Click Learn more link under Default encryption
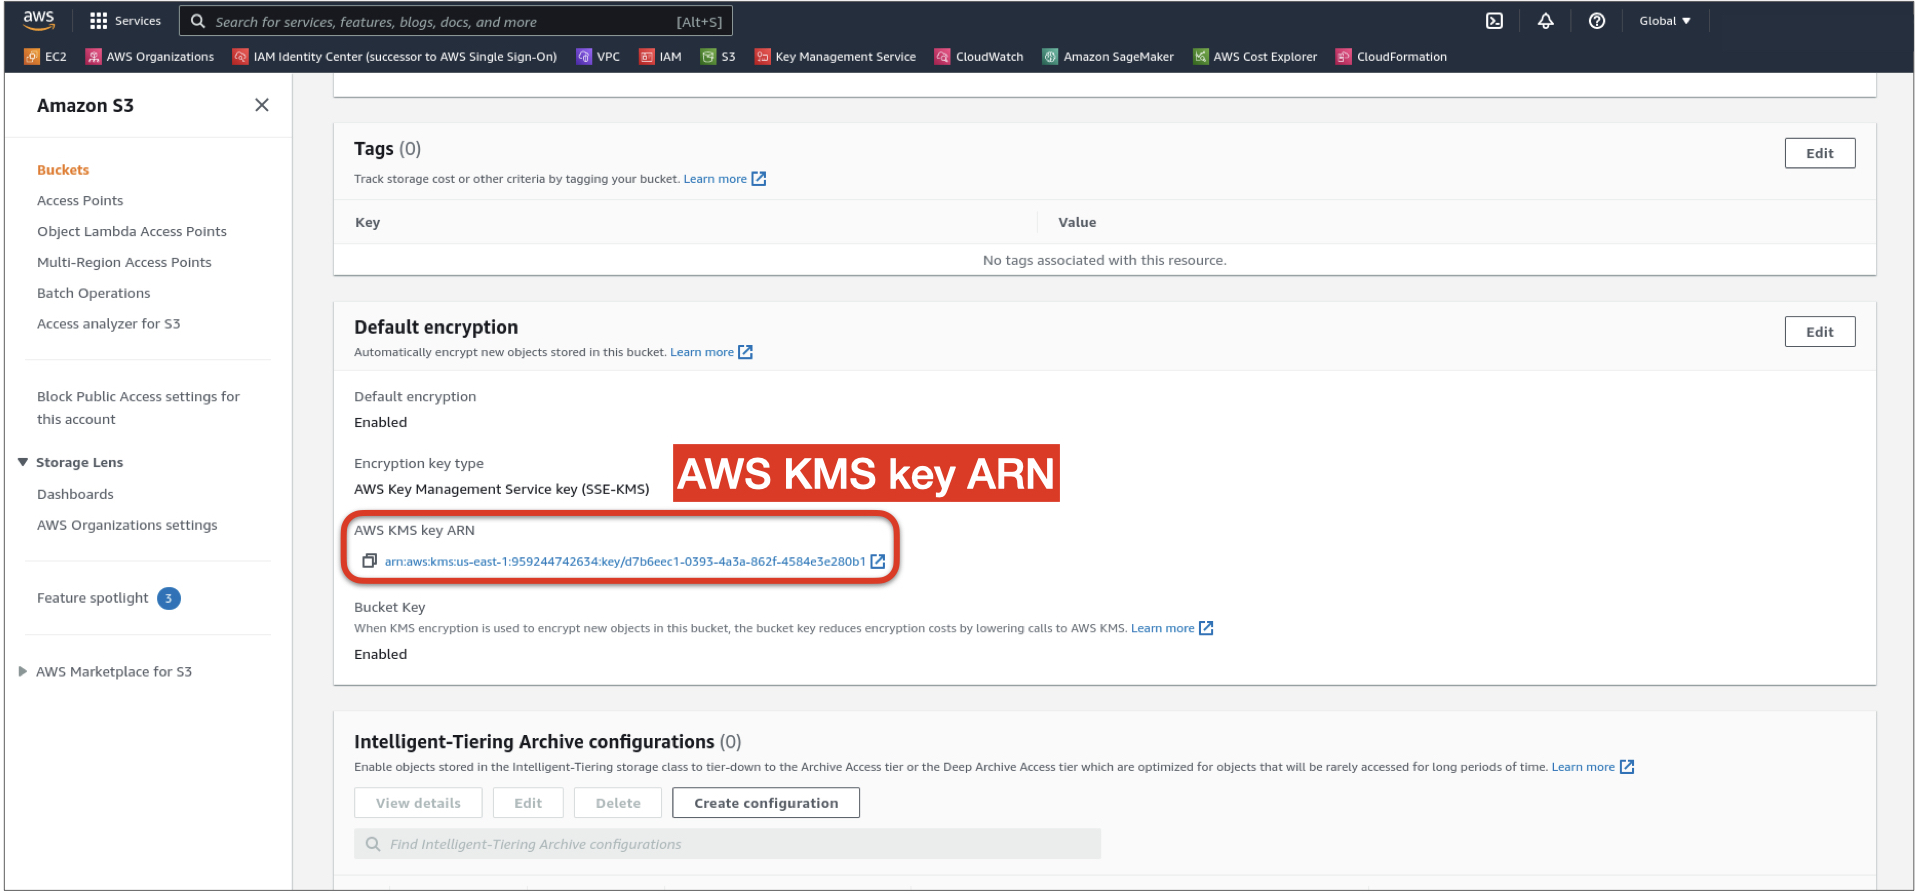Screen dimensions: 1918x894 point(702,352)
